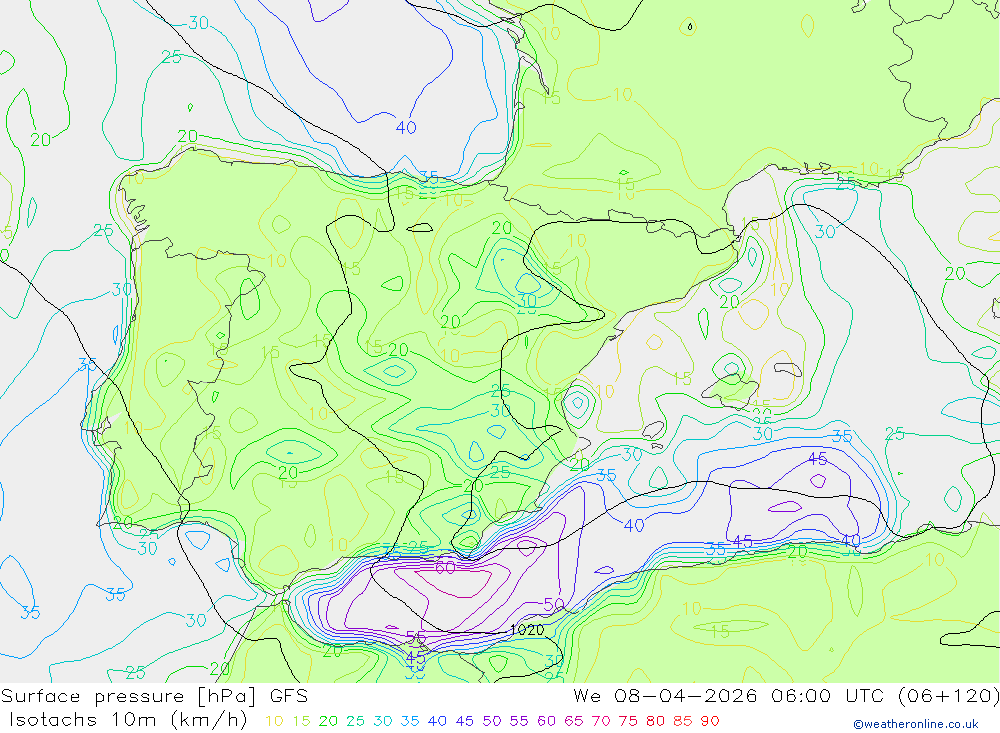Click the 1020 isobar label on the map

[x=527, y=630]
